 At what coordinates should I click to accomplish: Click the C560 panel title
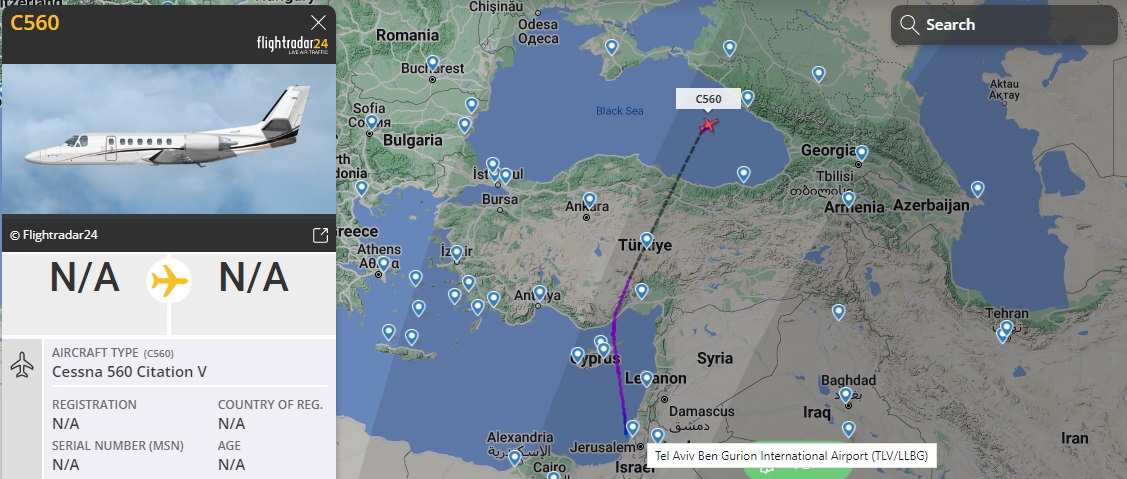coord(34,23)
